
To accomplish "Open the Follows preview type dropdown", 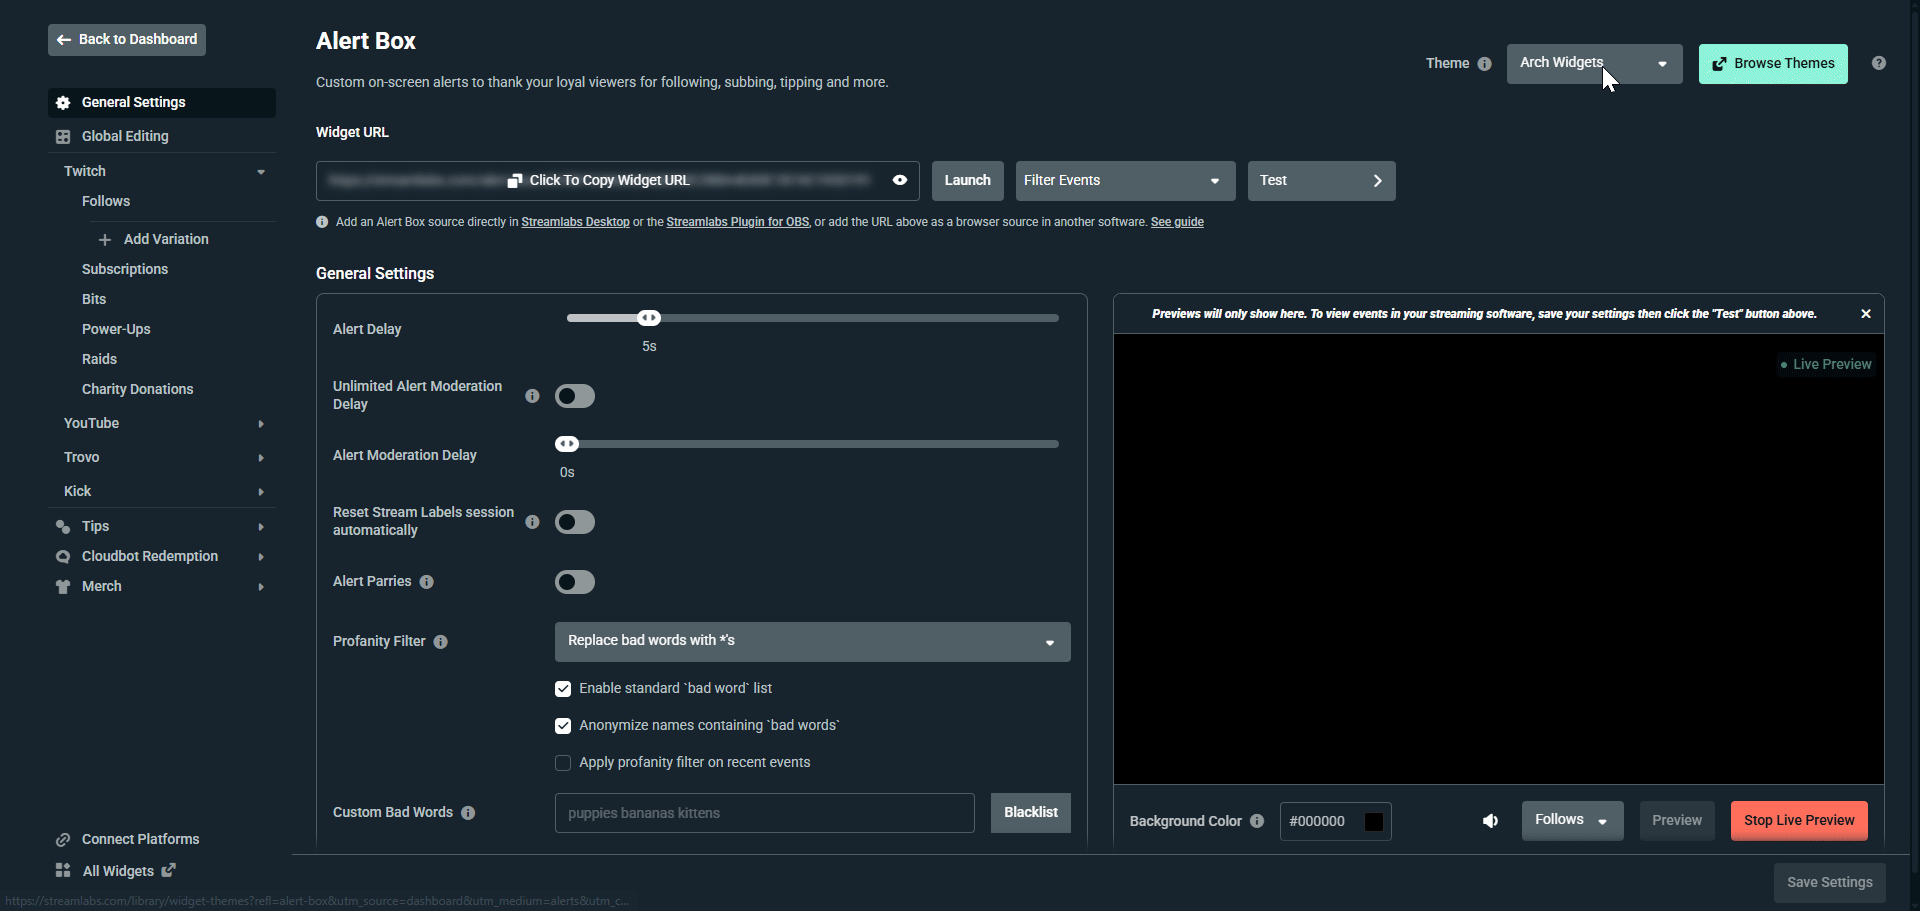I will [x=1572, y=821].
